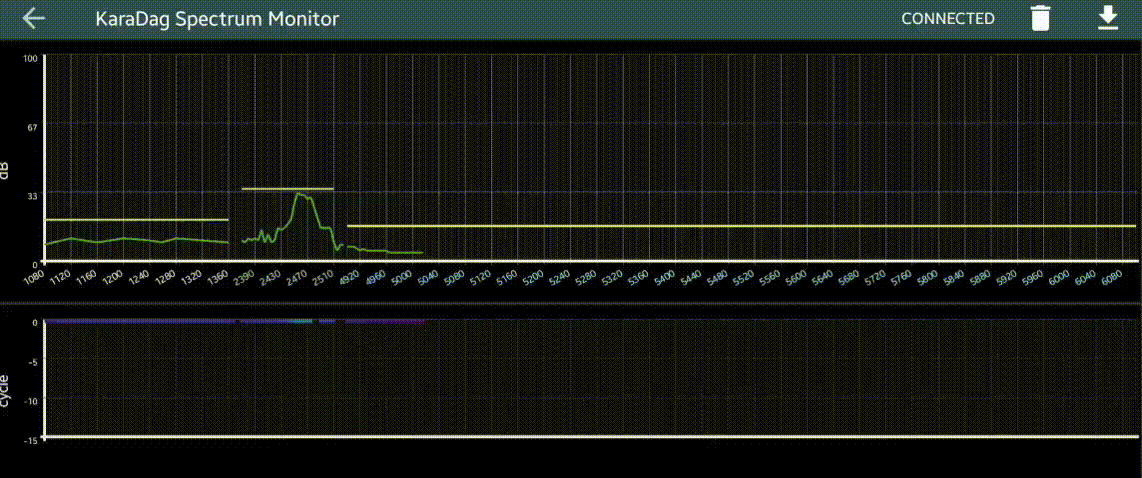This screenshot has width=1142, height=478.
Task: Click the 100 value on dB axis
Action: coord(30,58)
